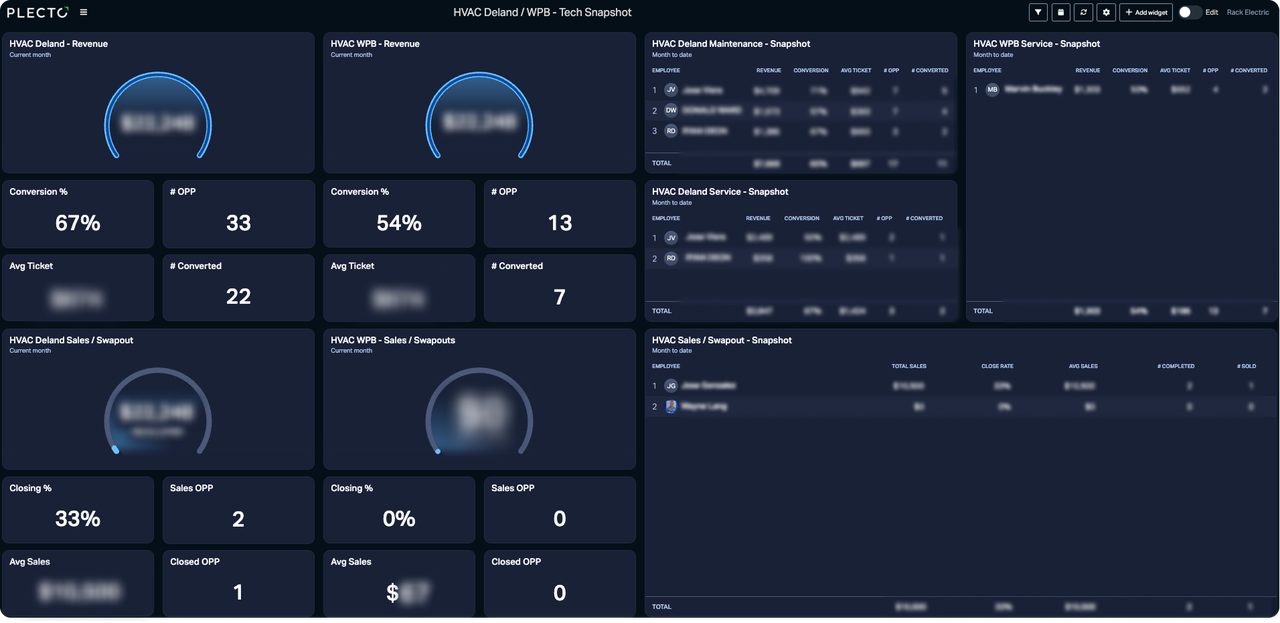Click the Total Sales column header
1280x623 pixels.
pyautogui.click(x=908, y=366)
